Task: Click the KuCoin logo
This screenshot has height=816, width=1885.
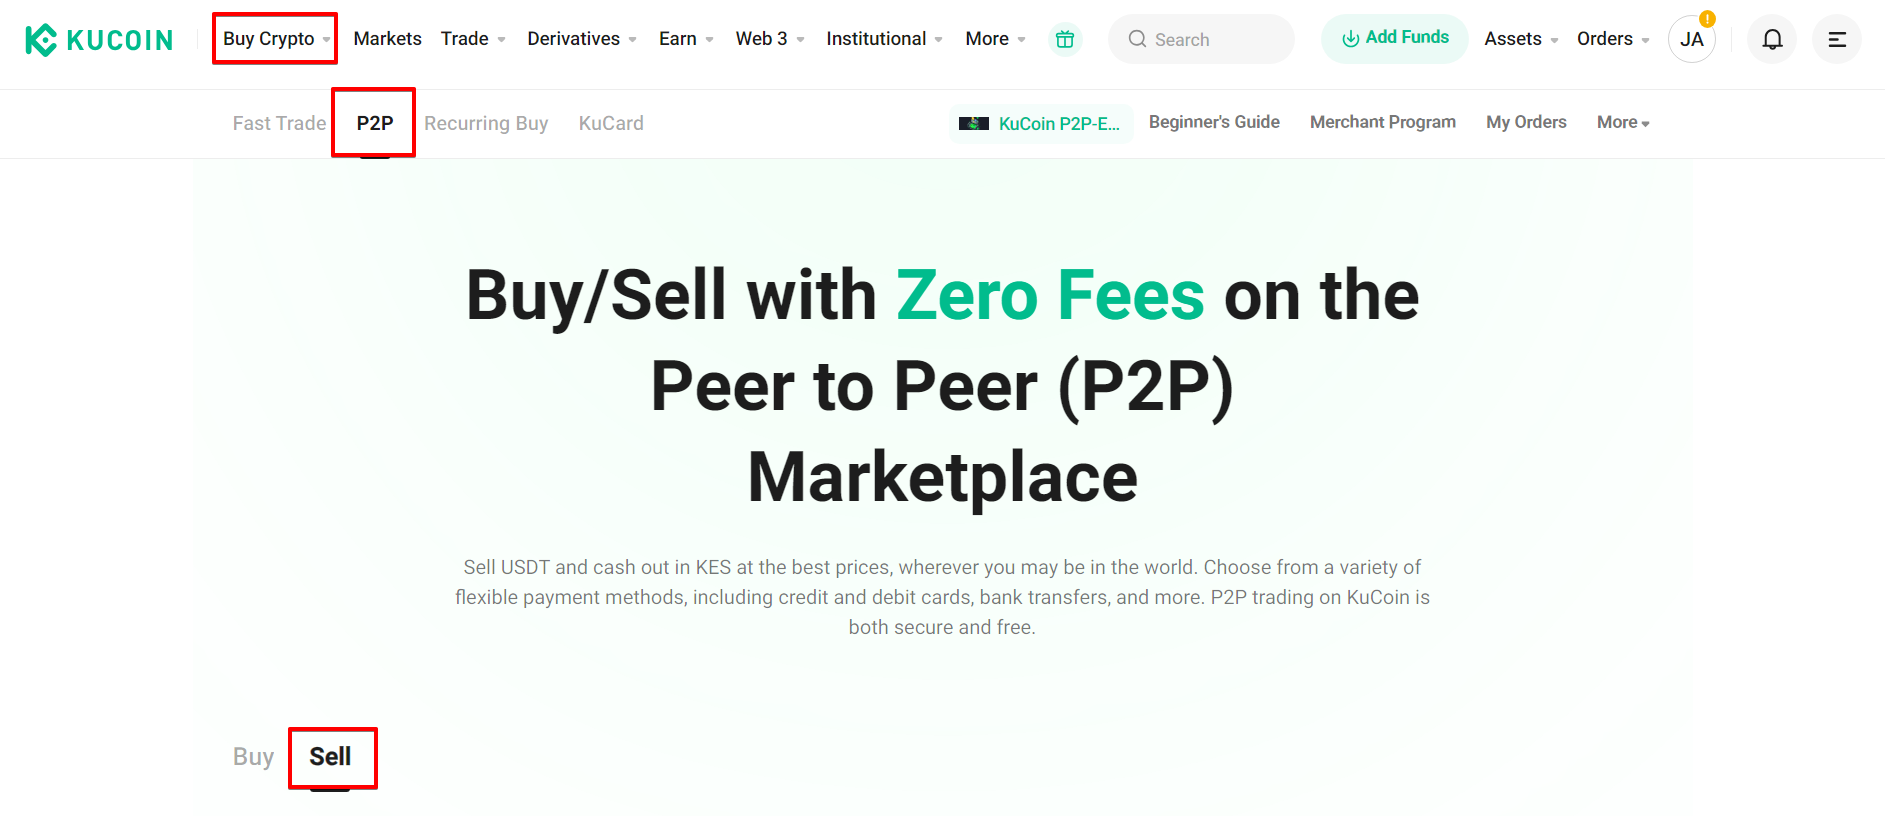Action: 99,40
